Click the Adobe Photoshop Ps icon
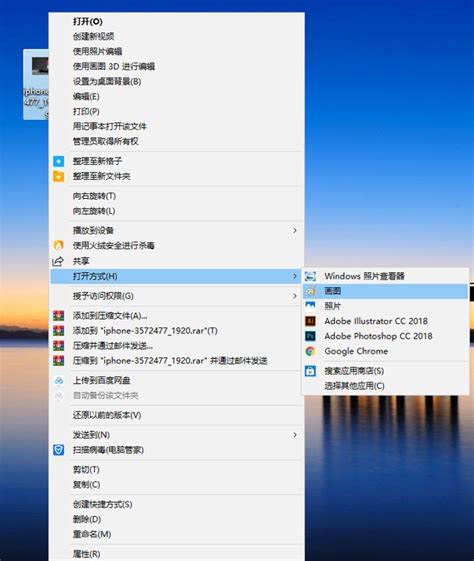The image size is (474, 561). click(x=310, y=336)
